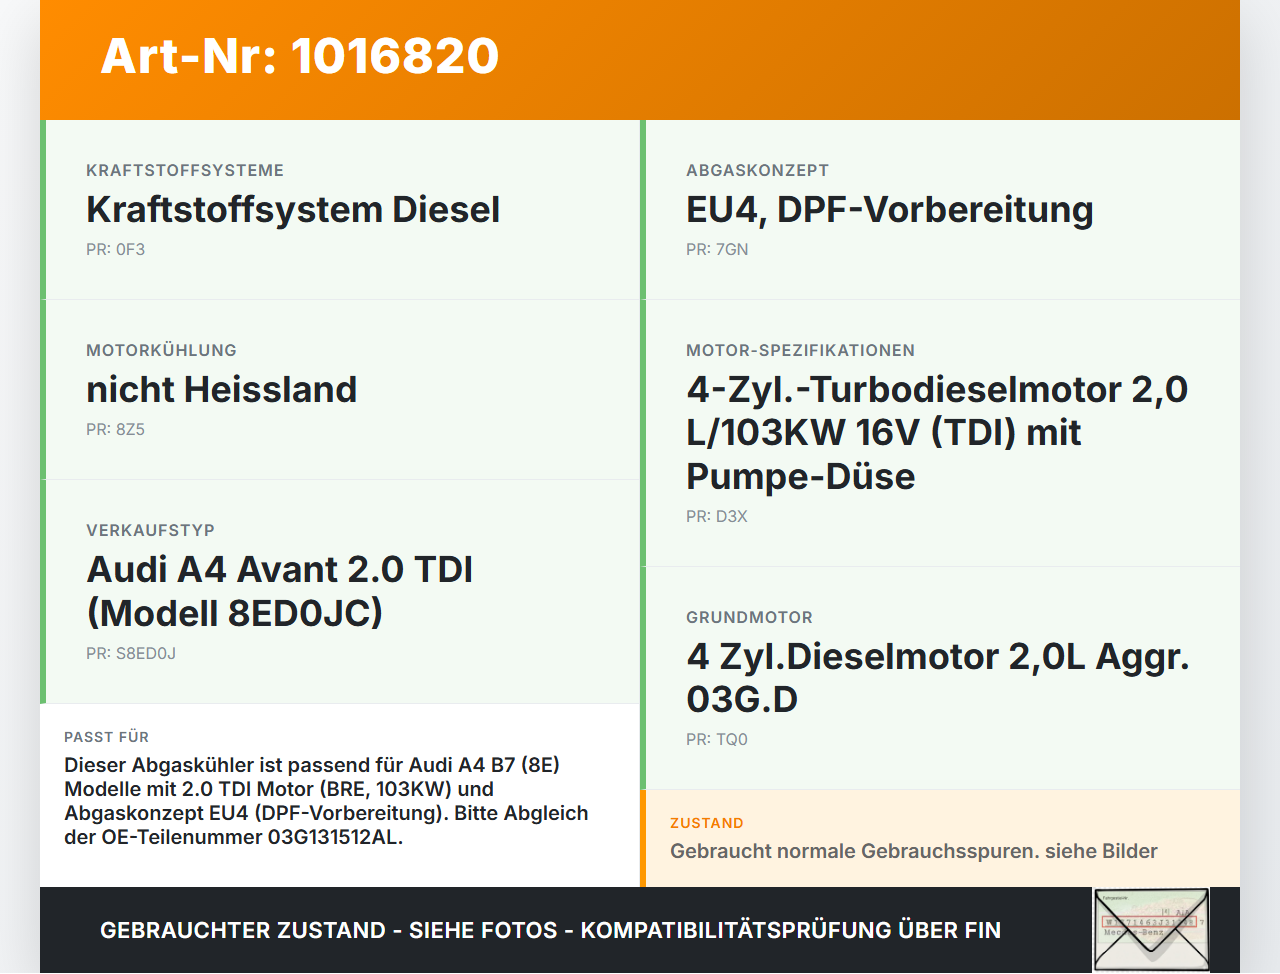
Task: Select the MOTOR-SPEZIFIKATIONEN label
Action: (800, 350)
